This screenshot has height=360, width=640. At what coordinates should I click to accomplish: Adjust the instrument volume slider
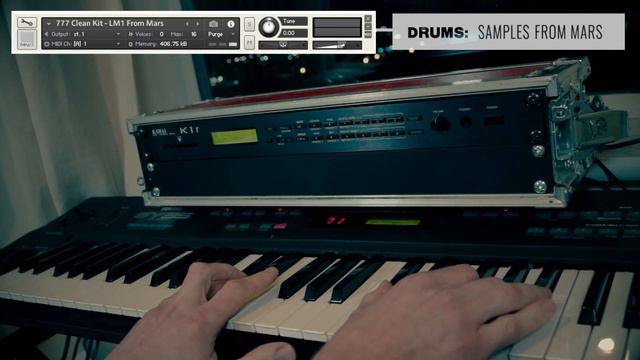pyautogui.click(x=337, y=45)
